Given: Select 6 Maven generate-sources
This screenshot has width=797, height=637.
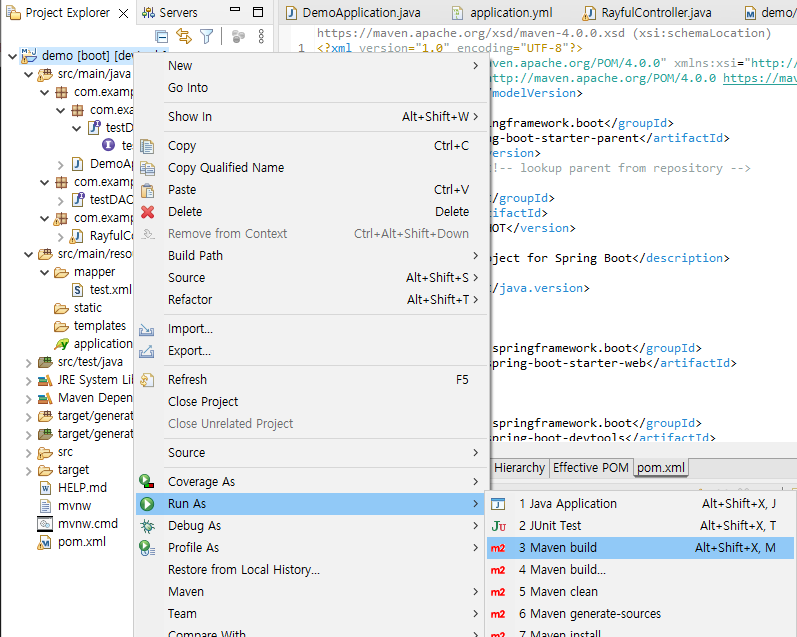Looking at the screenshot, I should click(x=640, y=614).
